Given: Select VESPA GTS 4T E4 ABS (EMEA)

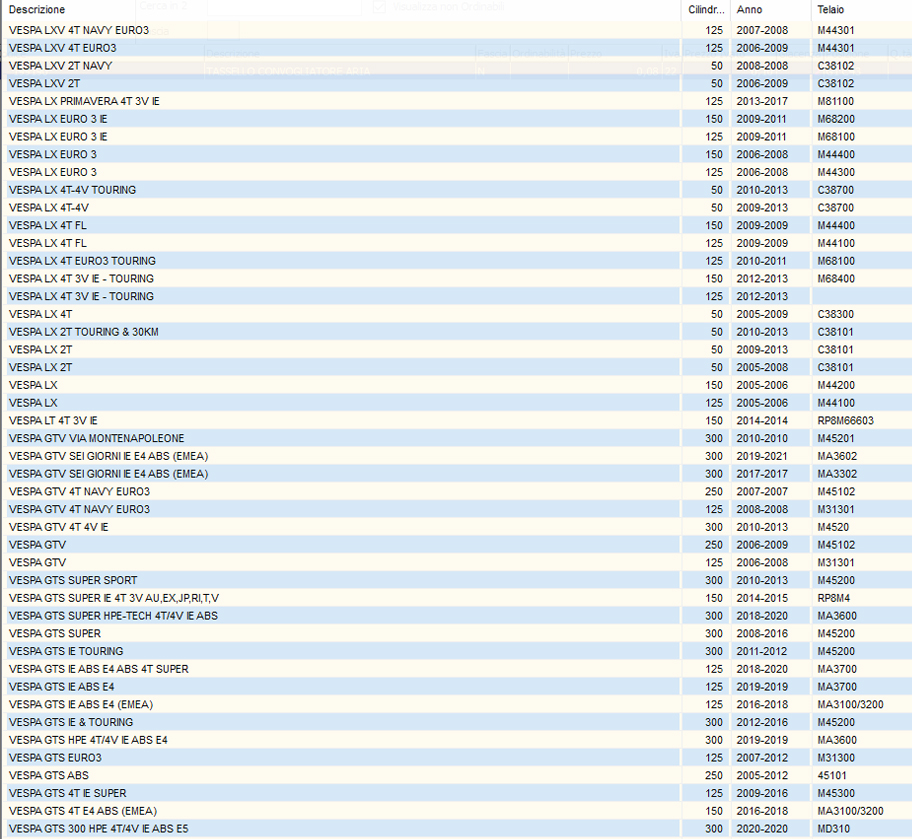Looking at the screenshot, I should click(456, 811).
